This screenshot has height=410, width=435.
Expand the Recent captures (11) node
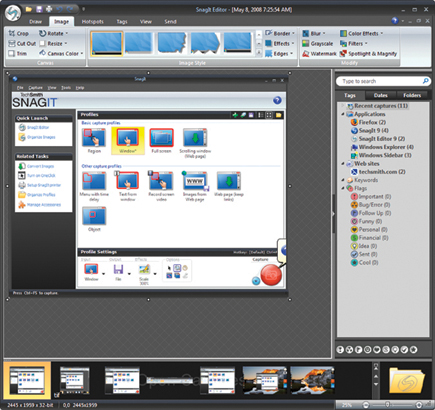342,105
